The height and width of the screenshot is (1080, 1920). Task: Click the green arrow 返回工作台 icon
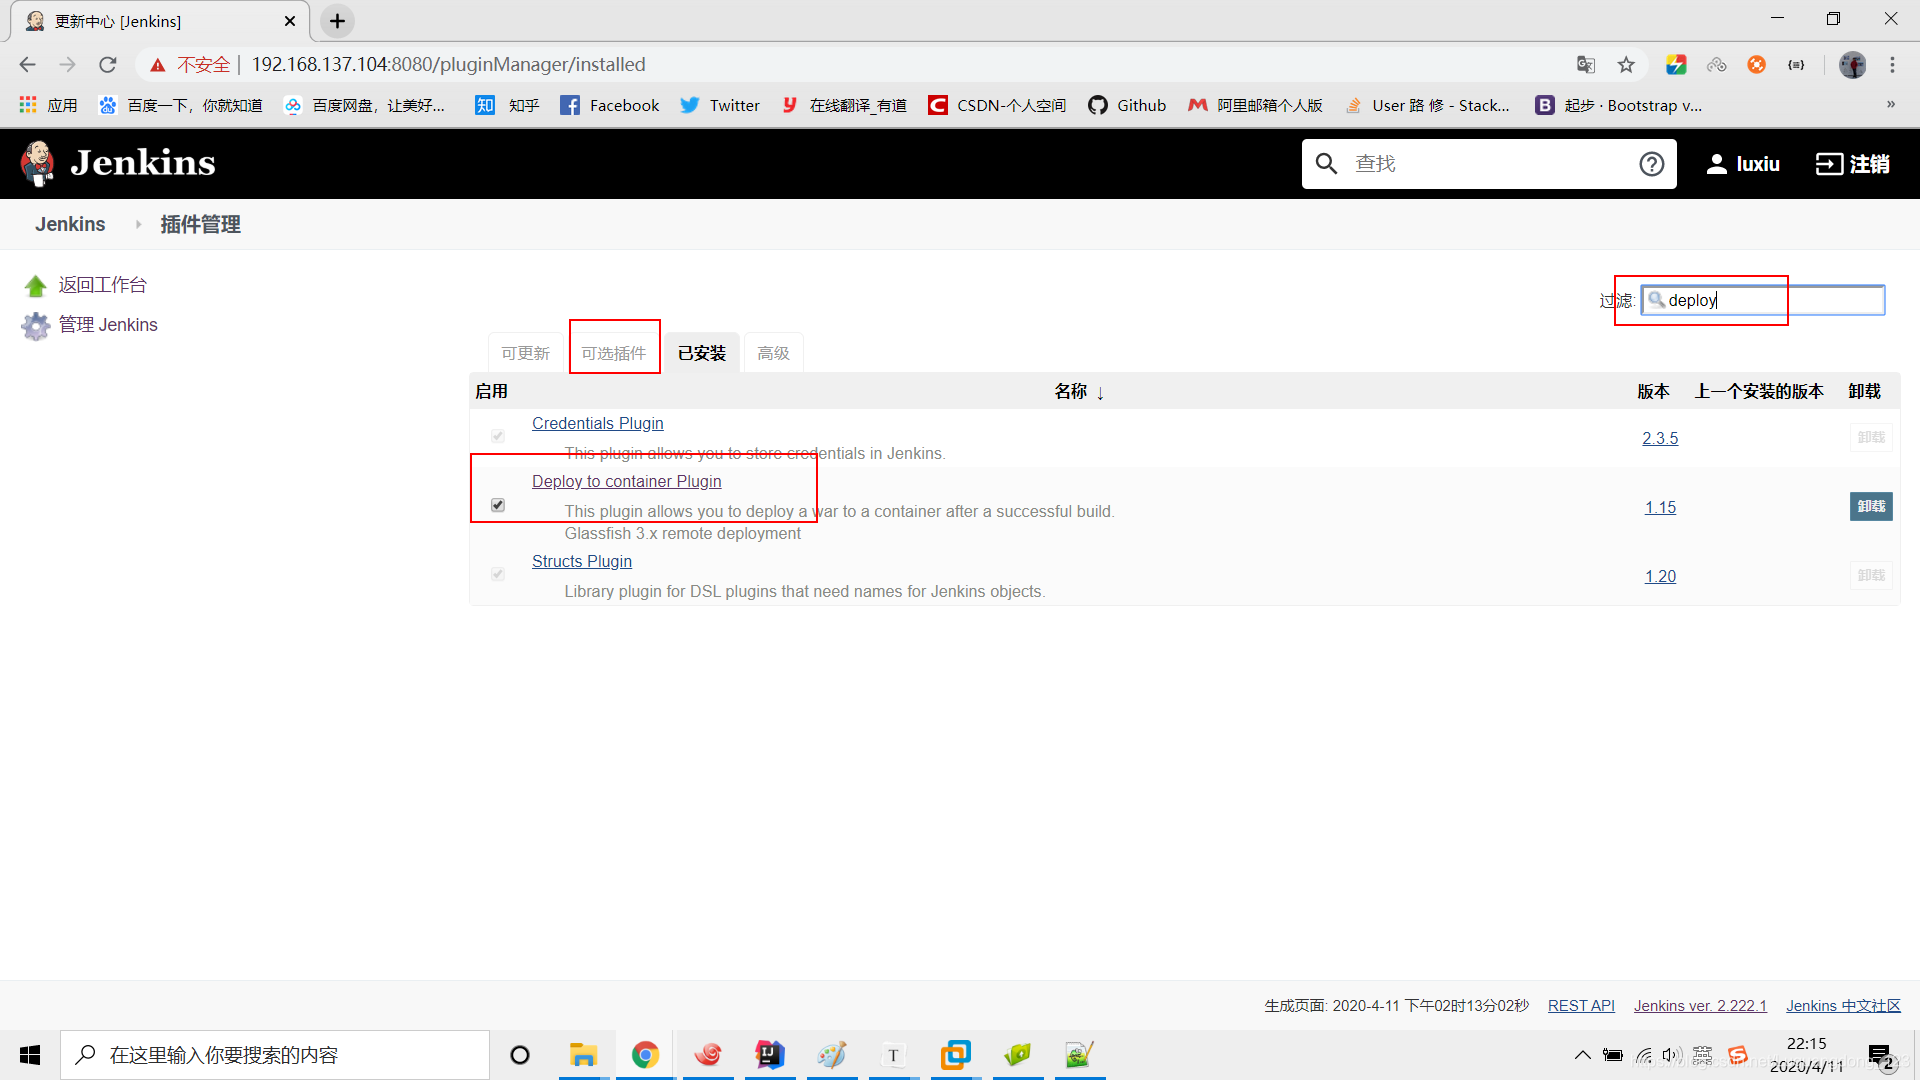(x=36, y=286)
